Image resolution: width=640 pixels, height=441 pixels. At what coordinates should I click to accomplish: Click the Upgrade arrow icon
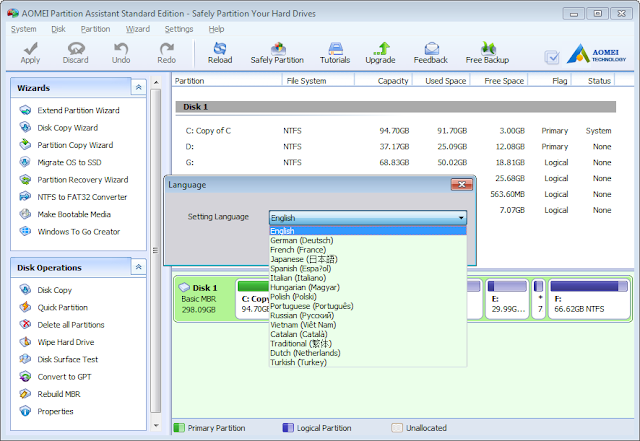pyautogui.click(x=381, y=49)
